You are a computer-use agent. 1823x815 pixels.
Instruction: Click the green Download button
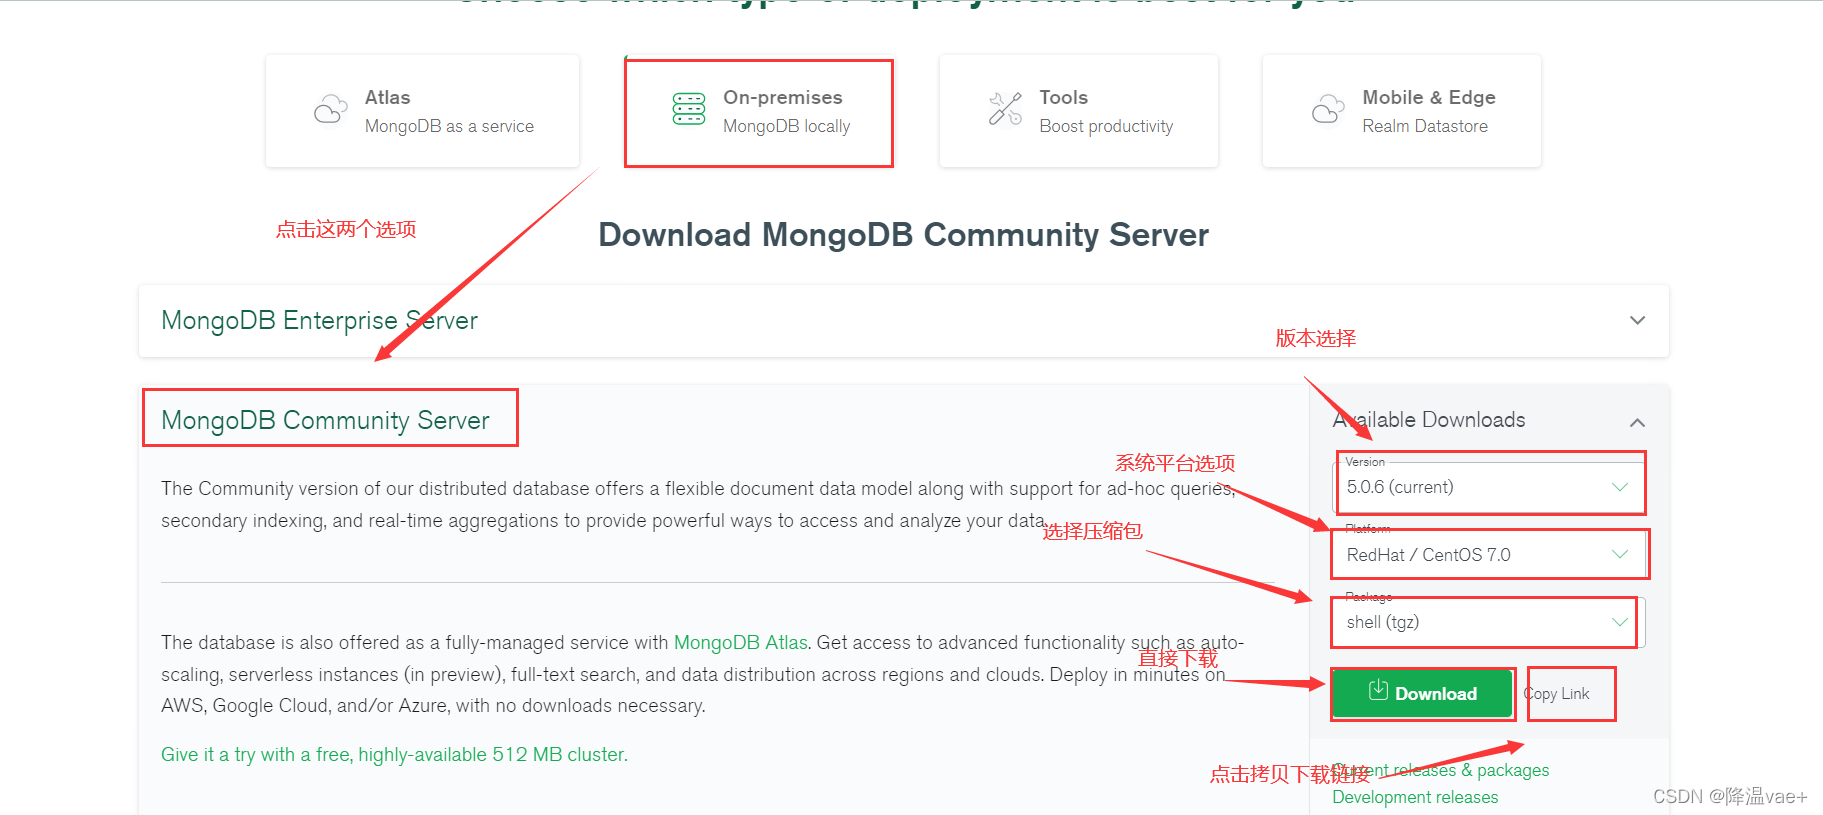(x=1423, y=694)
